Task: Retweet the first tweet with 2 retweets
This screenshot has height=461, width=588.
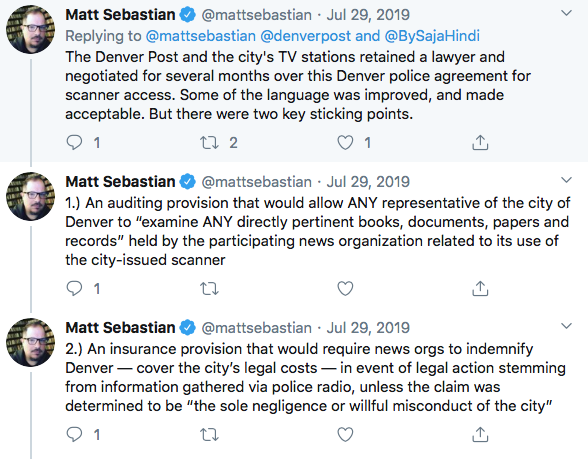Action: point(209,143)
